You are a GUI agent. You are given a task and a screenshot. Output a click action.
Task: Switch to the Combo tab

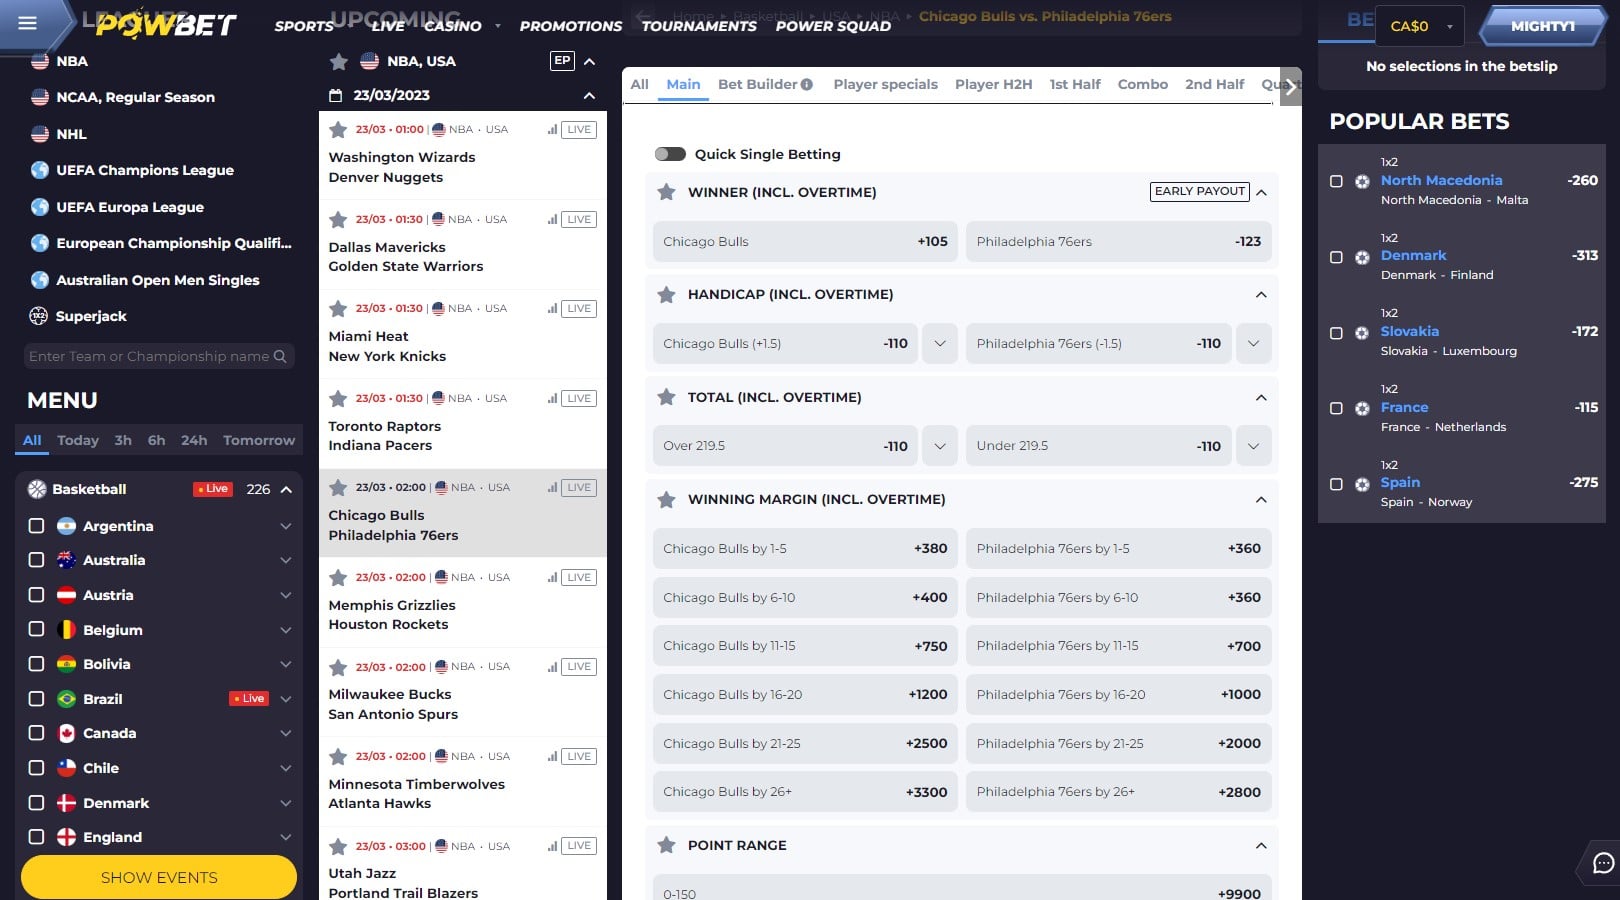click(1143, 85)
